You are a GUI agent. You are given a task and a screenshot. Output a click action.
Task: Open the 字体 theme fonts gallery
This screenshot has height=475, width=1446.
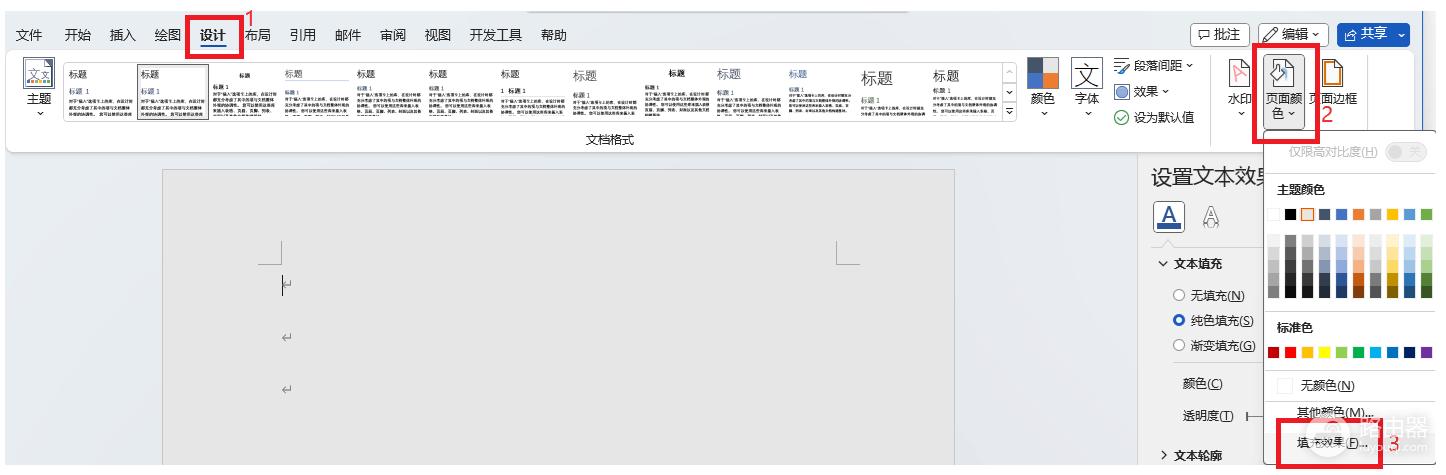click(1087, 88)
